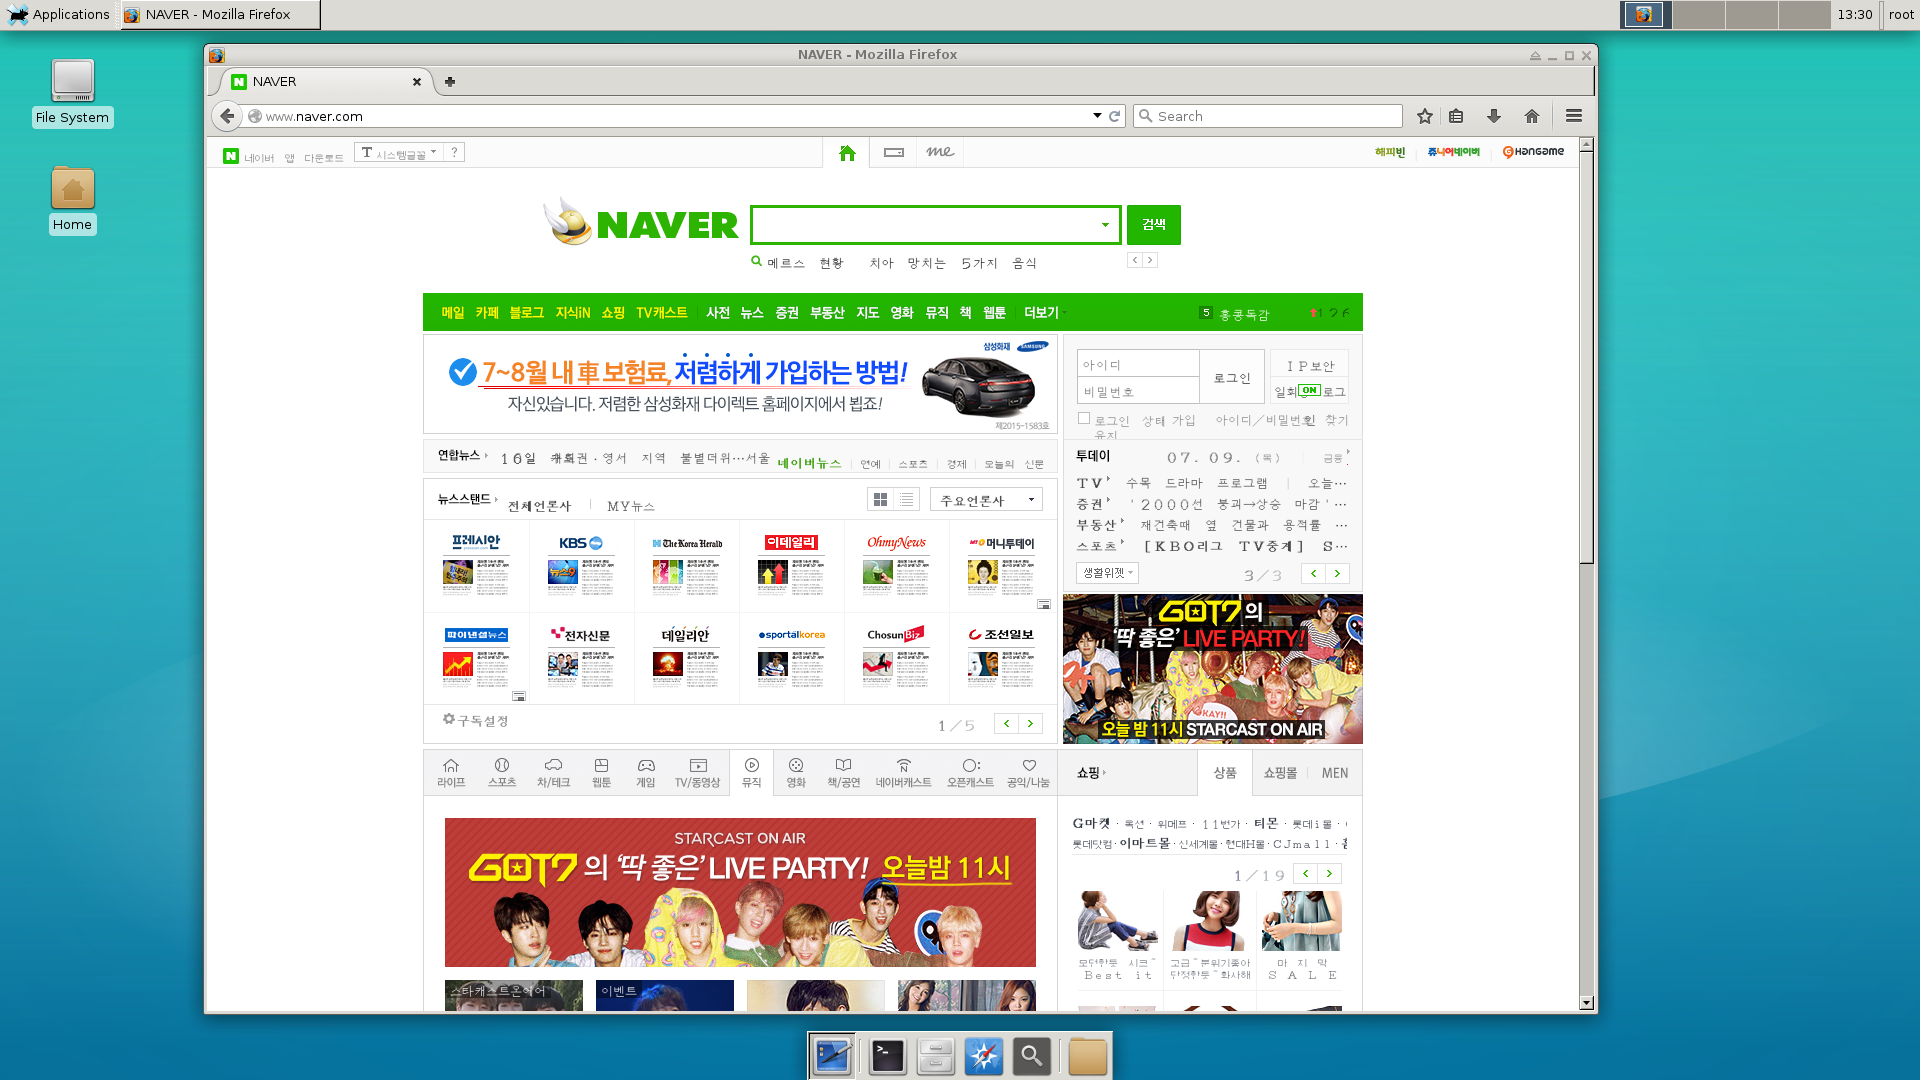Select the 뮤직 category tab

(x=751, y=773)
